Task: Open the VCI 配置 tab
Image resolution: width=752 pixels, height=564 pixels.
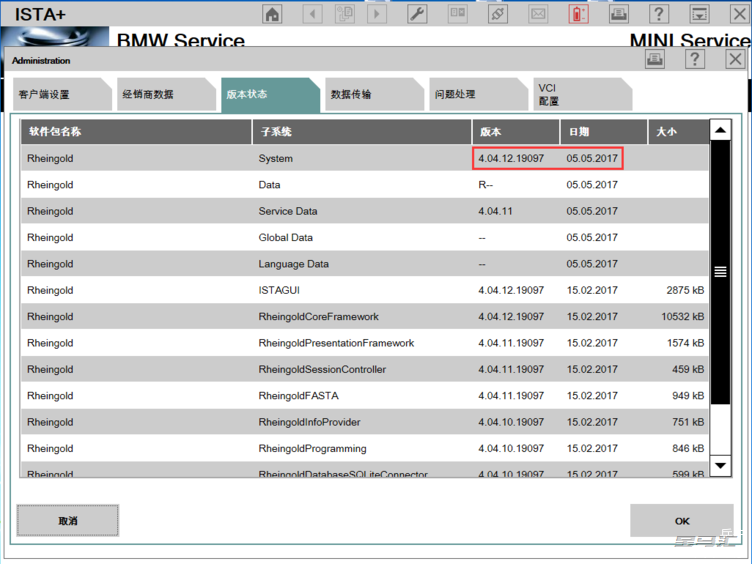Action: point(582,94)
